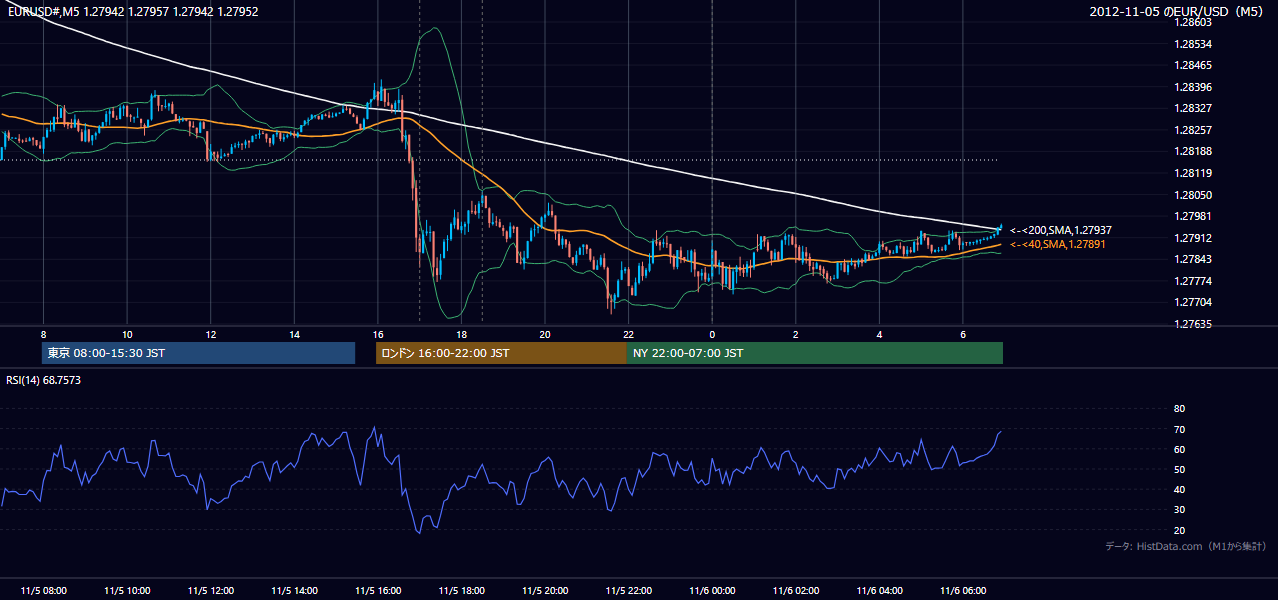This screenshot has width=1278, height=600.
Task: Click the 200 SMA 1.27937 label
Action: click(1060, 230)
